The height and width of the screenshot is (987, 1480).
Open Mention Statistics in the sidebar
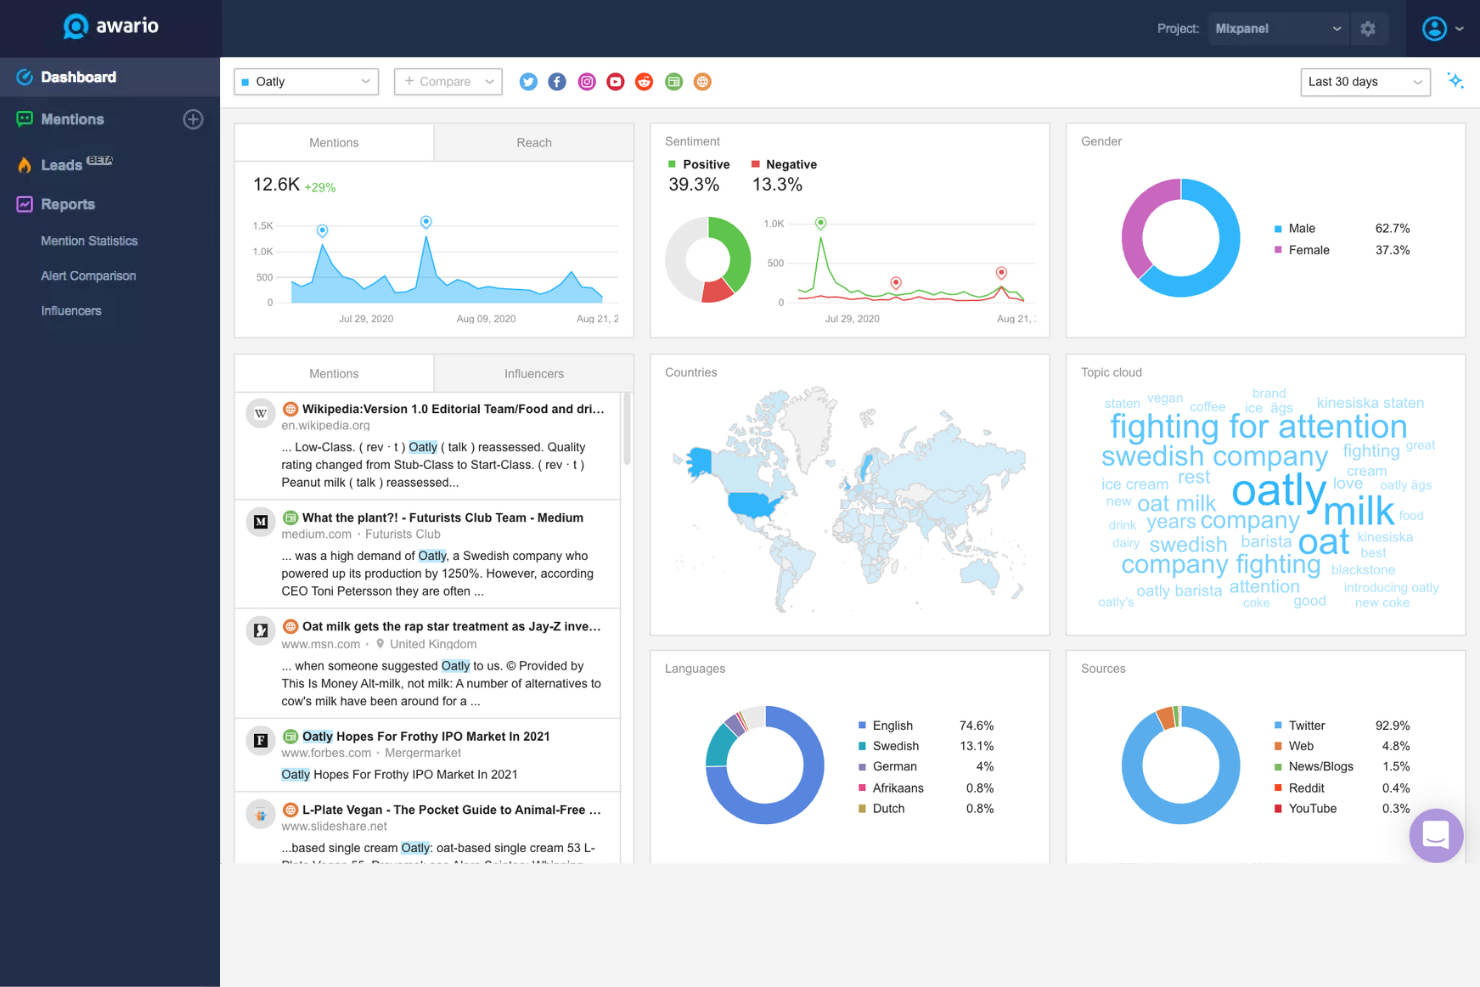click(x=89, y=240)
